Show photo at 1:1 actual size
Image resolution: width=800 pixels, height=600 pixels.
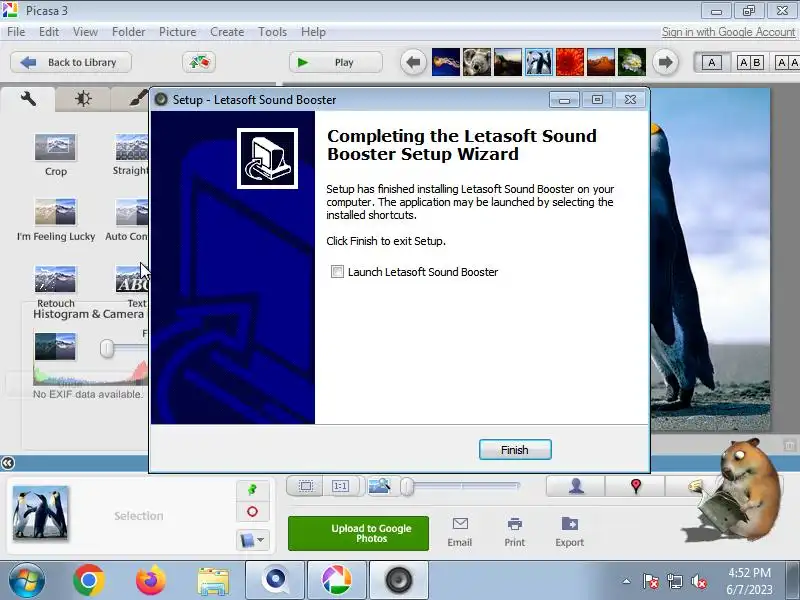pyautogui.click(x=340, y=486)
